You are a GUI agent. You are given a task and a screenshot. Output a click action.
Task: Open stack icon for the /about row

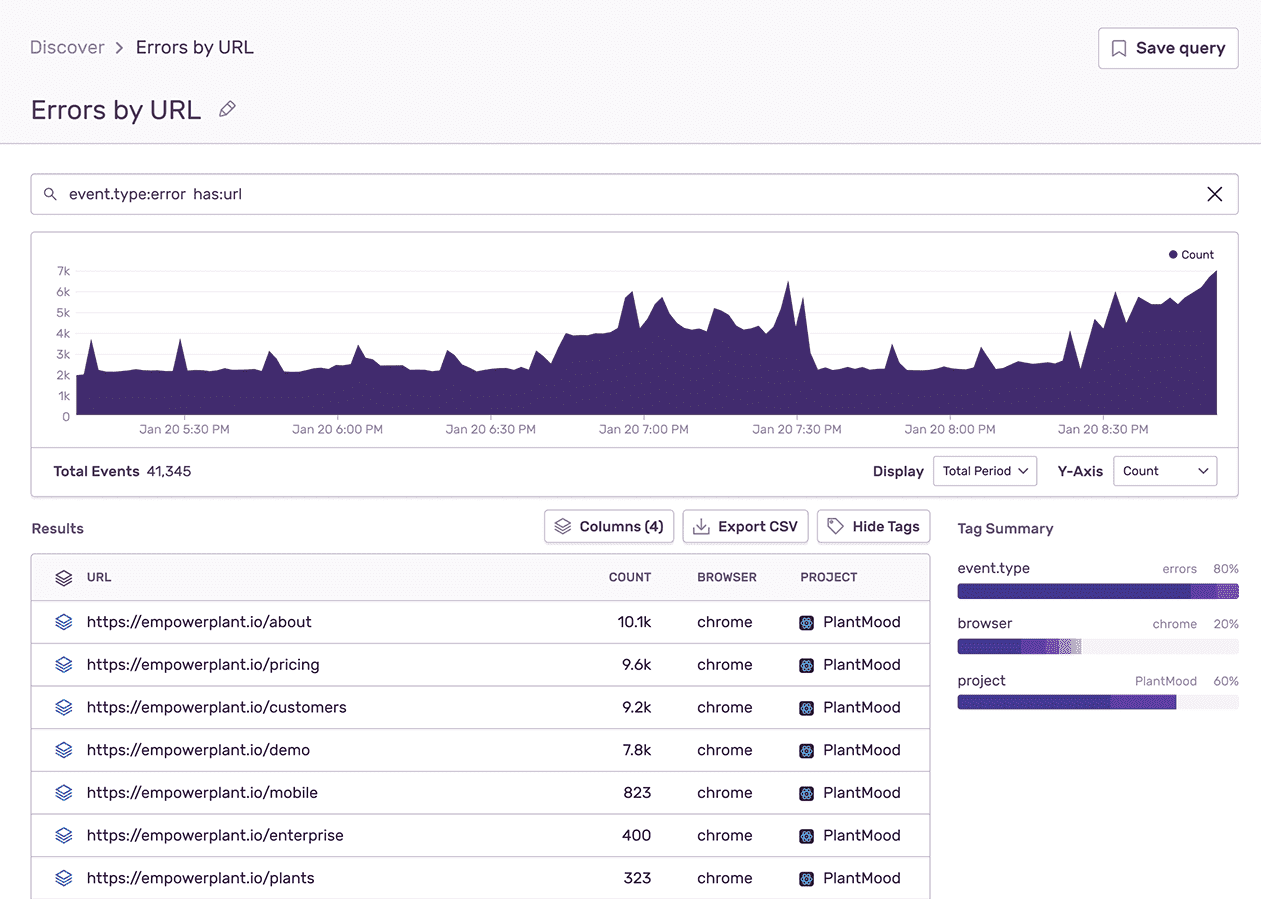64,622
